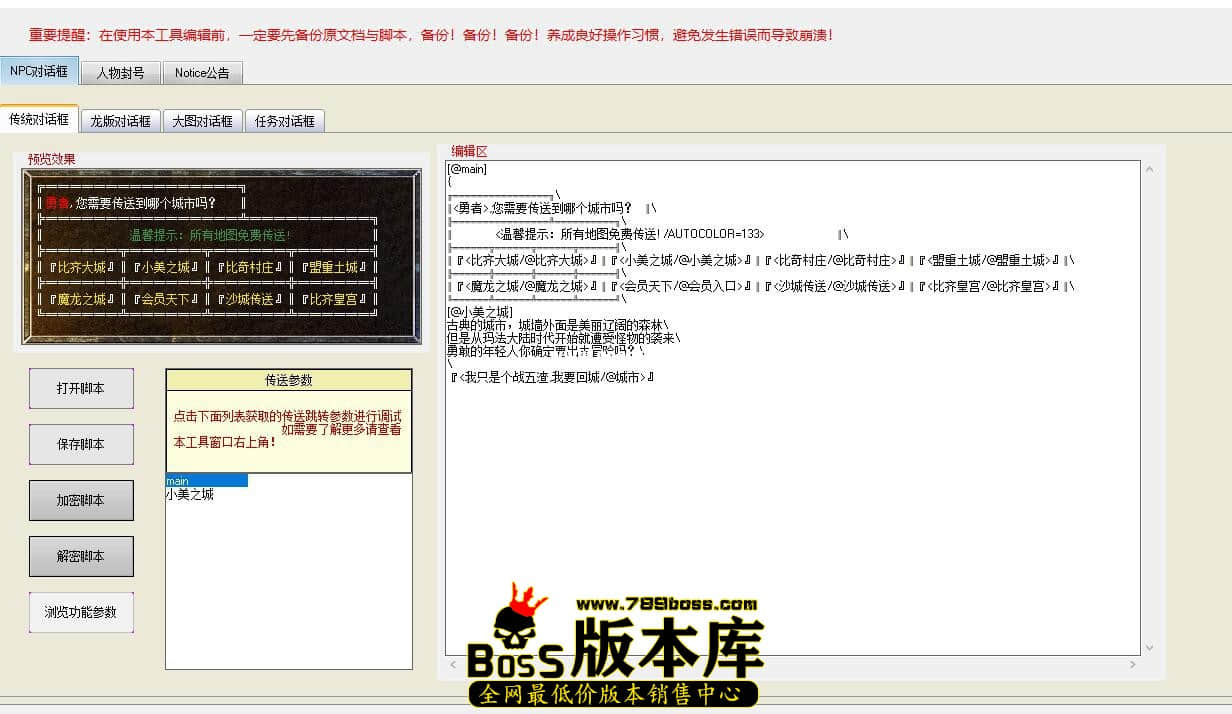The width and height of the screenshot is (1232, 714).
Task: Open the 大图对话框 sub-tab
Action: coord(202,121)
